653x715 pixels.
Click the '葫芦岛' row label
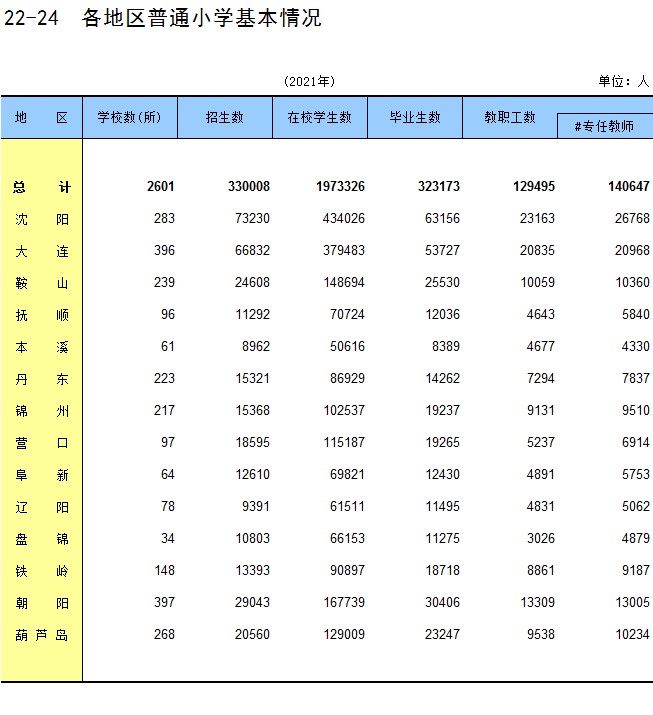41,635
